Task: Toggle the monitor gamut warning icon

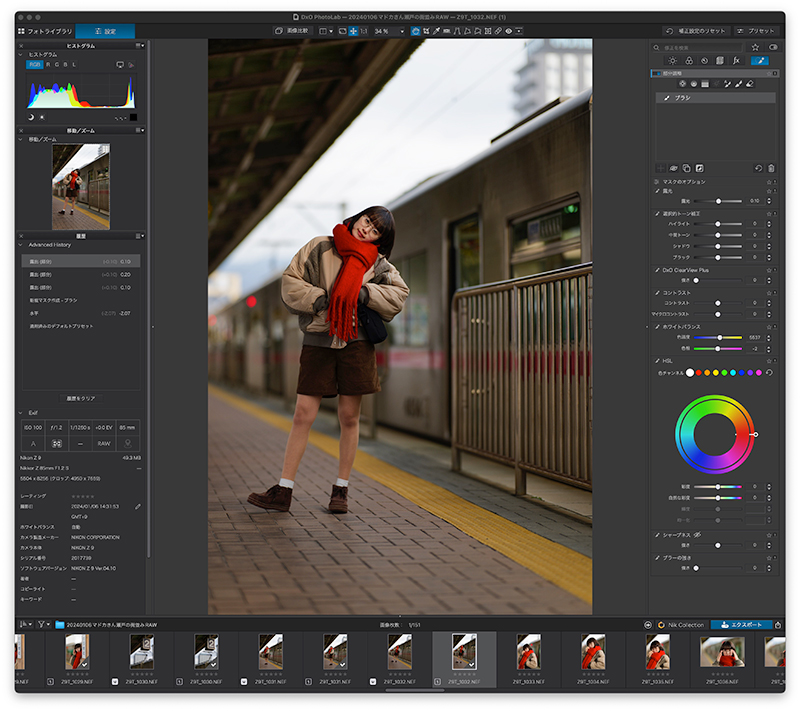Action: click(120, 65)
